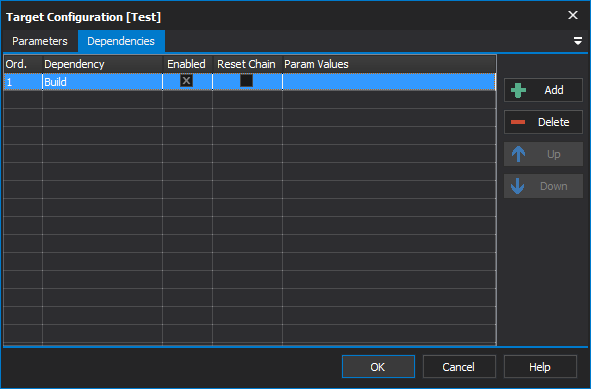Close the Target Configuration dialog

point(573,15)
